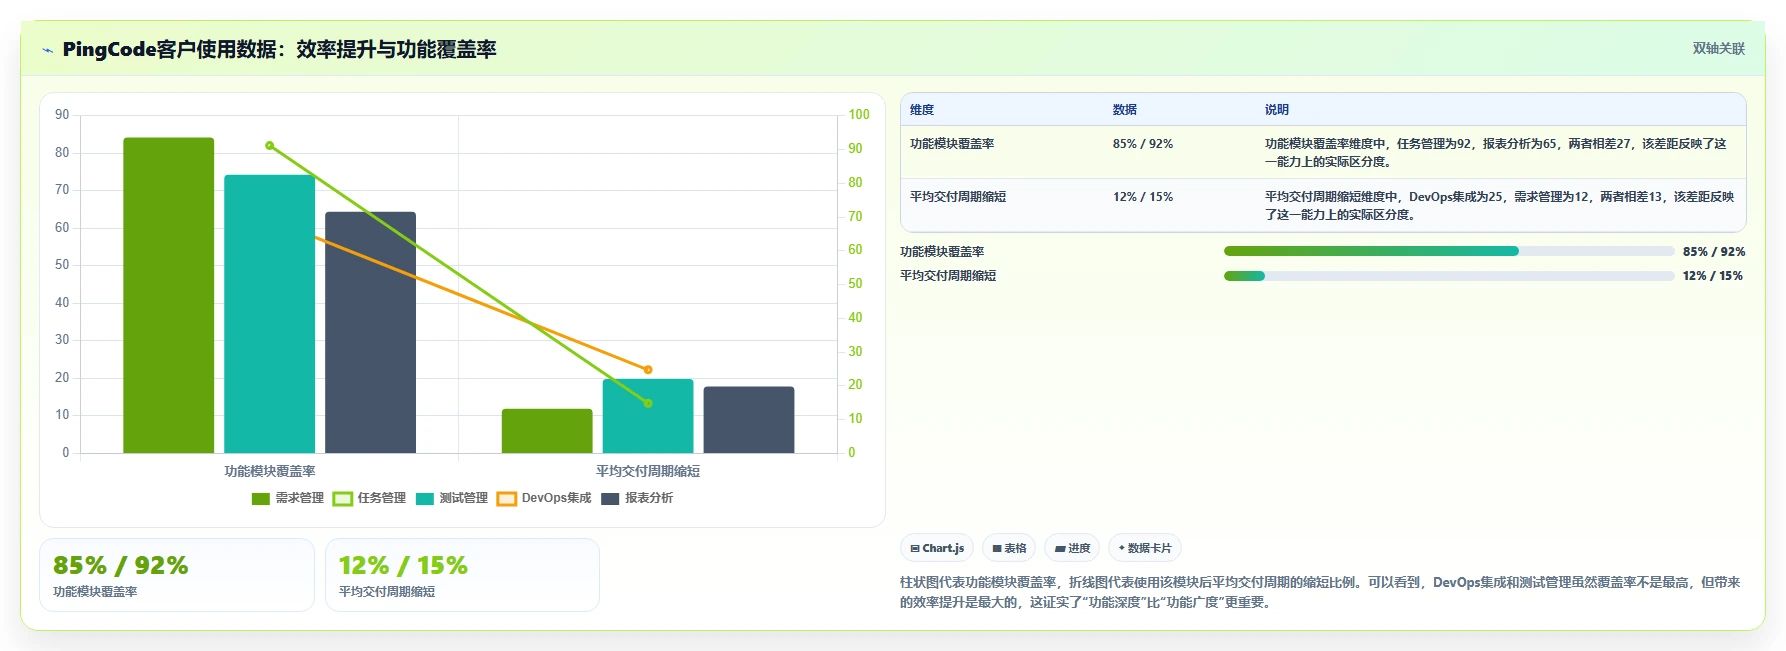Click x-axis label 平均交付周期缩短
Image resolution: width=1786 pixels, height=651 pixels.
click(x=648, y=471)
